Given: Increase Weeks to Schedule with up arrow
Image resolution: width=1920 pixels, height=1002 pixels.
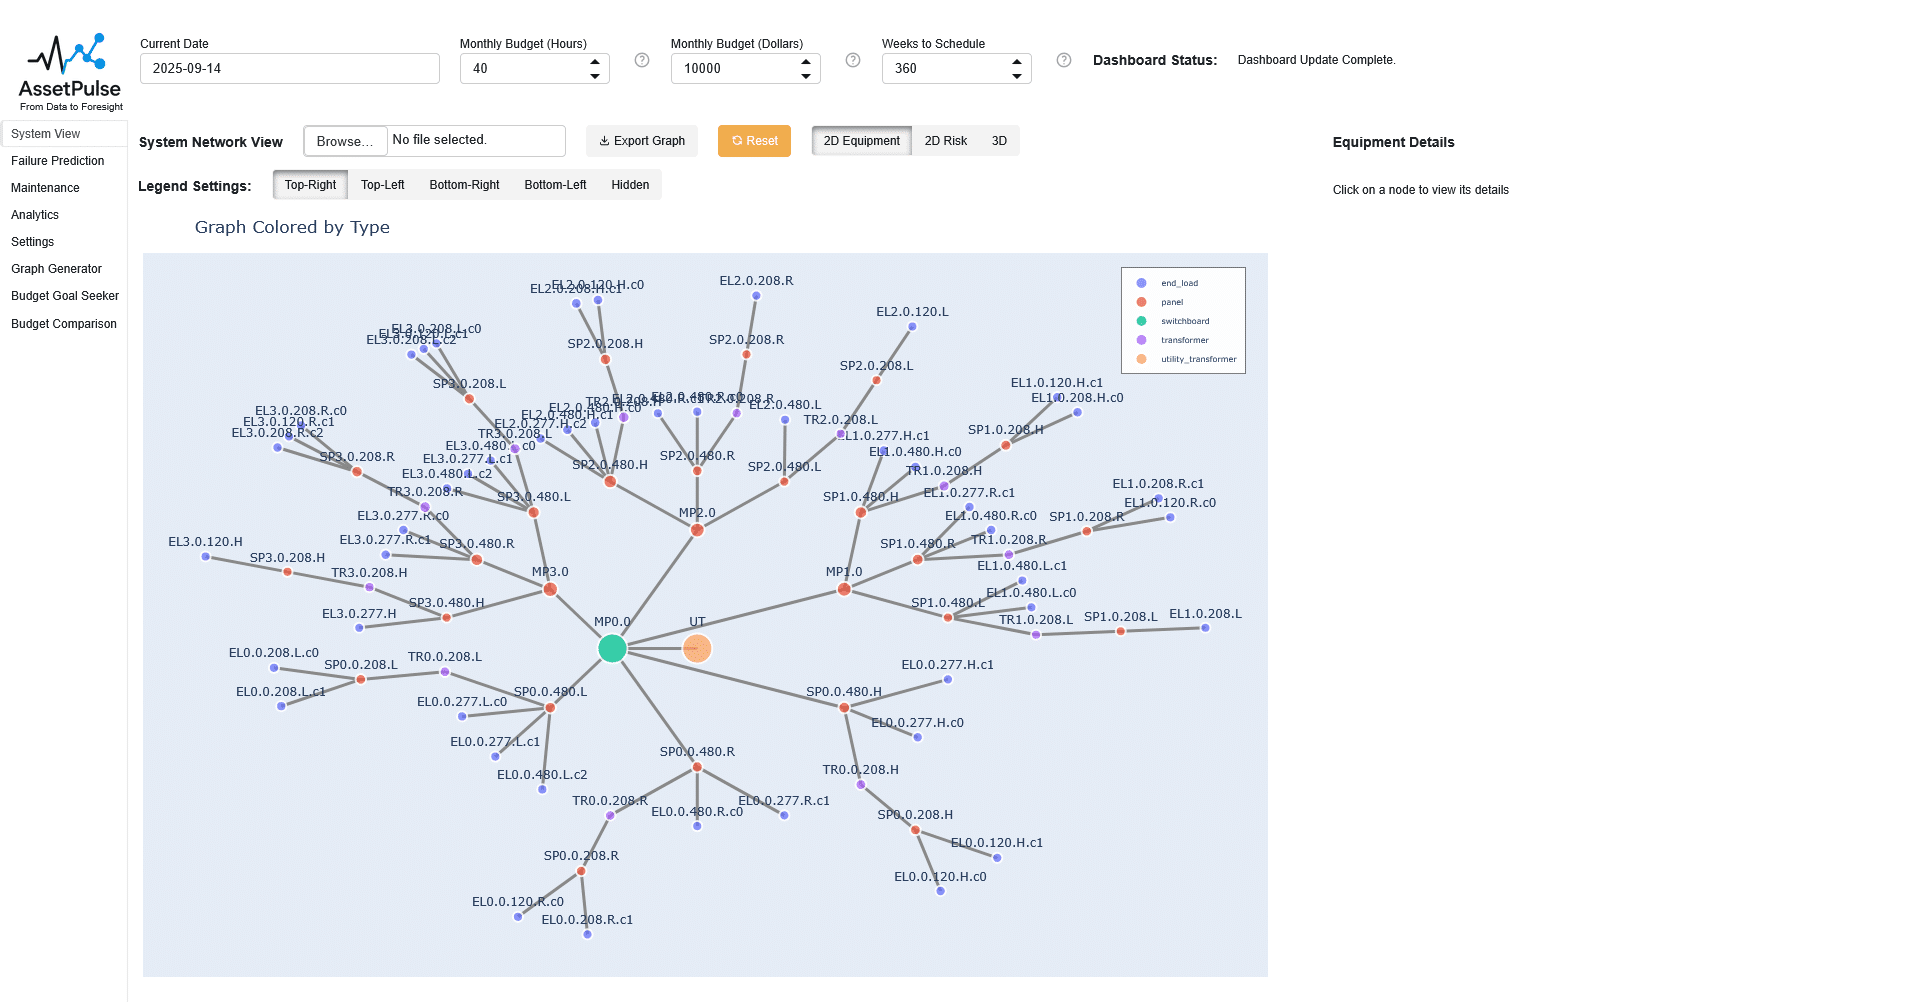Looking at the screenshot, I should click(x=1017, y=62).
